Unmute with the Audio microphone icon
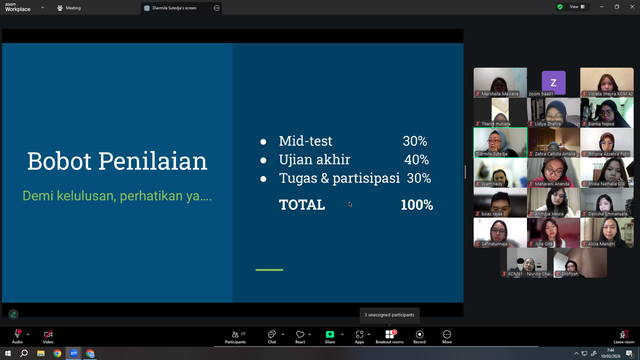Viewport: 640px width, 360px height. [x=17, y=334]
